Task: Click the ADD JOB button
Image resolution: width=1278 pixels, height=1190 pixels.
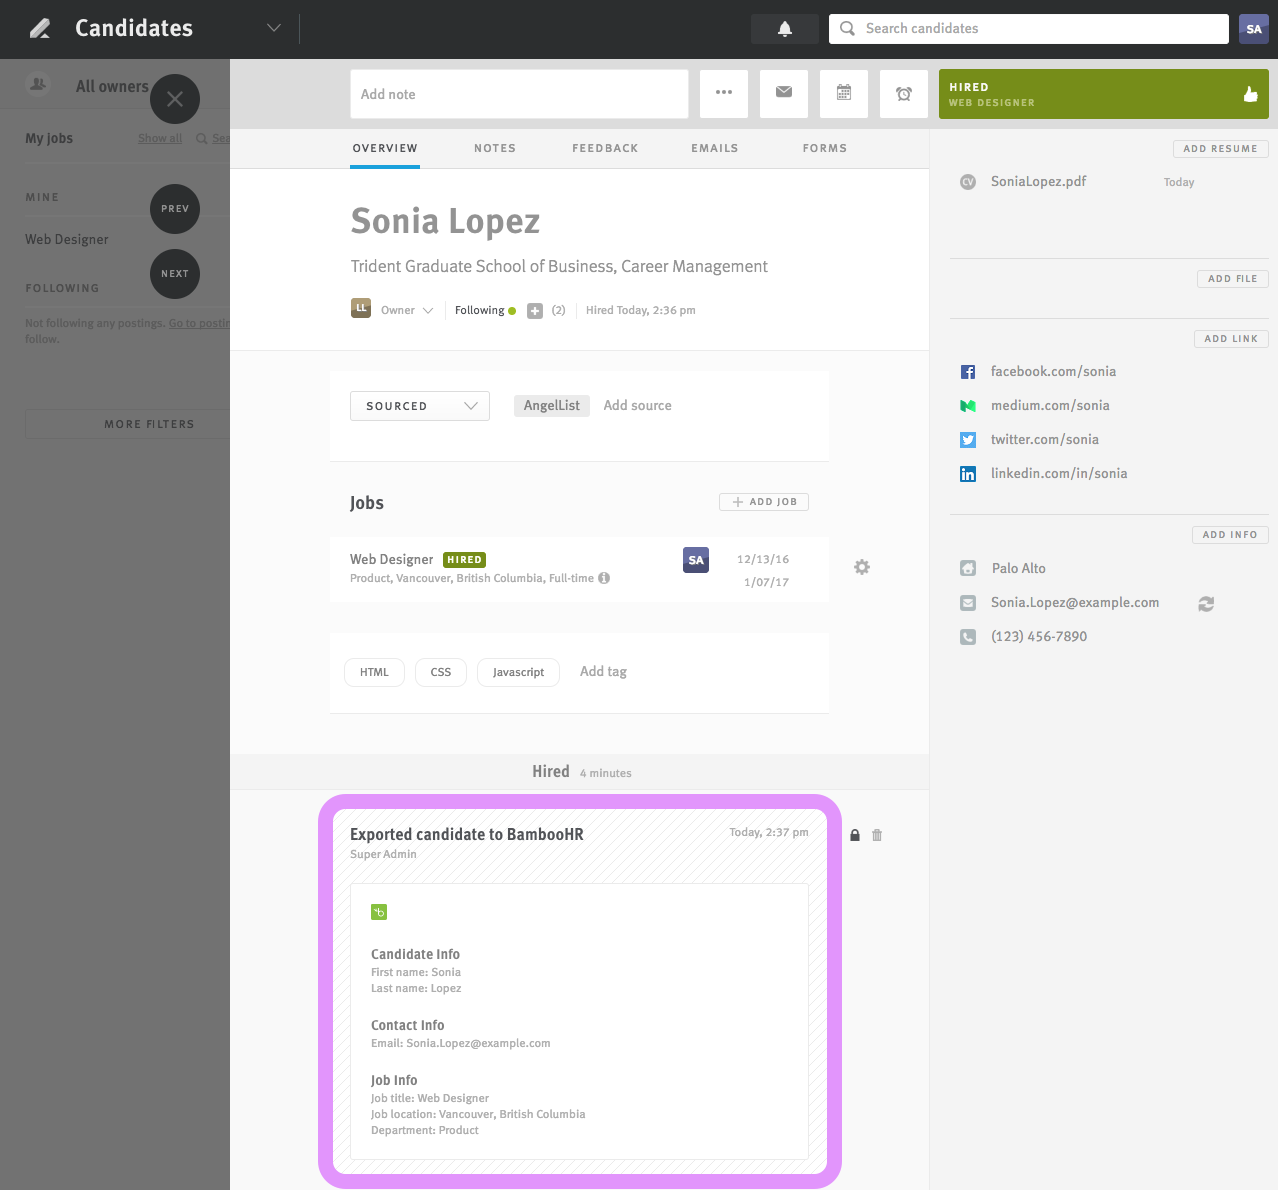Action: [x=764, y=502]
